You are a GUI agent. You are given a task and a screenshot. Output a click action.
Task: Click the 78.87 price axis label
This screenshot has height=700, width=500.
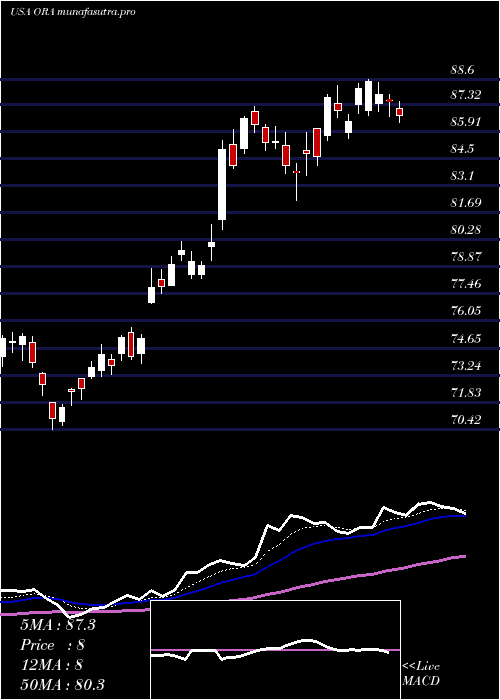click(465, 257)
